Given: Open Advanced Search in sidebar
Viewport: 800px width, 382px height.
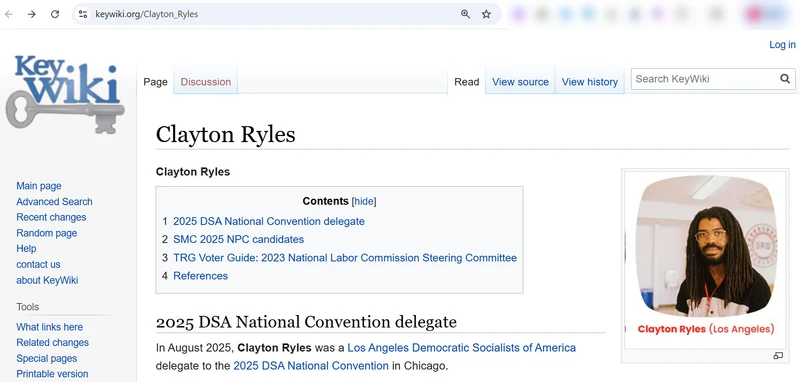Looking at the screenshot, I should tap(54, 201).
